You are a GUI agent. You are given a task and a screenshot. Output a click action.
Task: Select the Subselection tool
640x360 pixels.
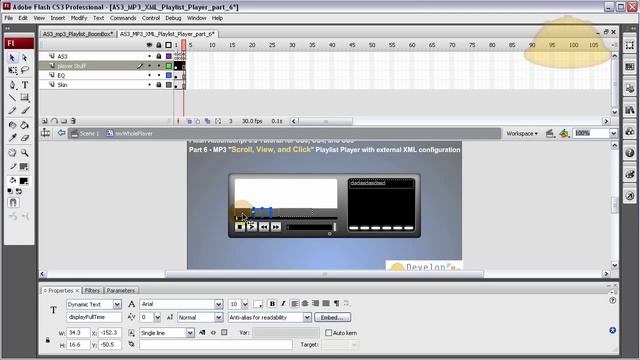tap(25, 58)
